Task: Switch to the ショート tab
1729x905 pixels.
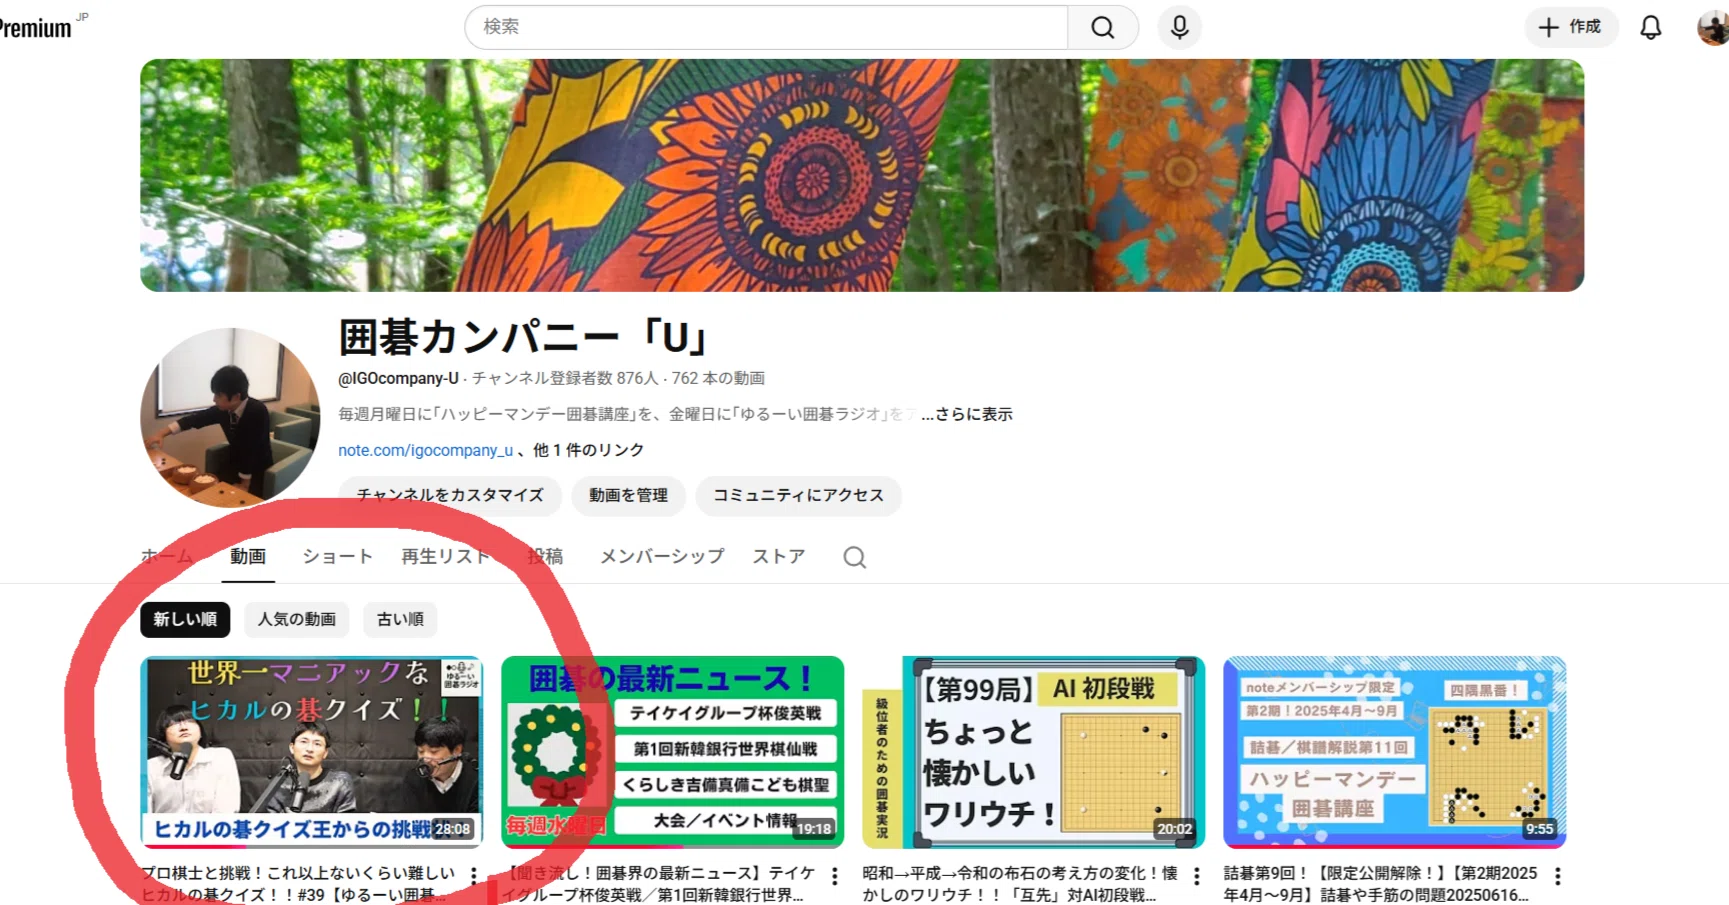Action: click(x=338, y=556)
